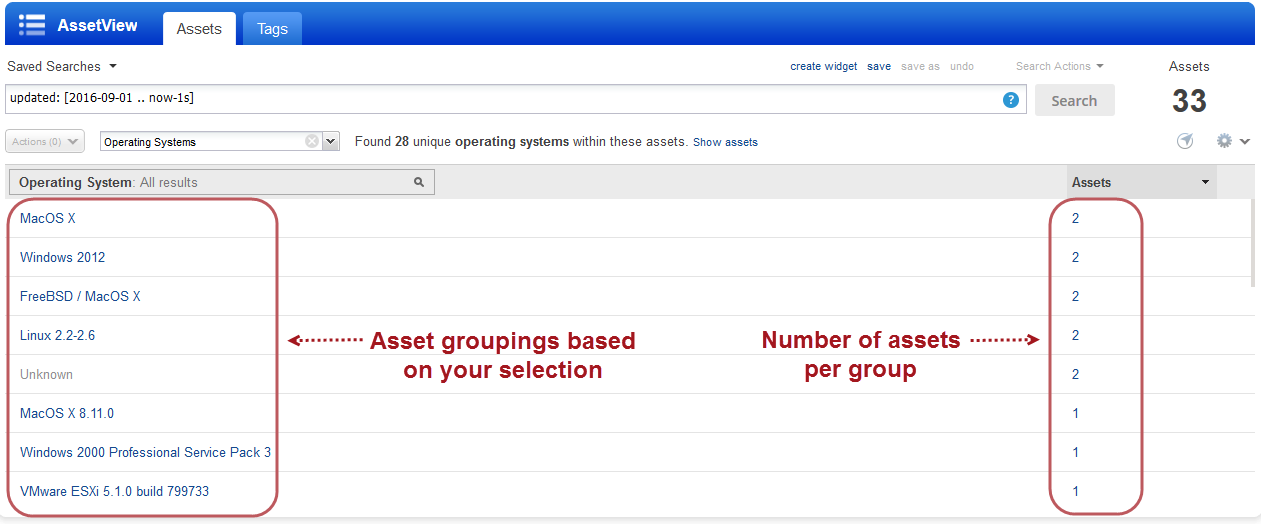Click the Show assets link
Screen dimensions: 1261x524
tap(725, 142)
